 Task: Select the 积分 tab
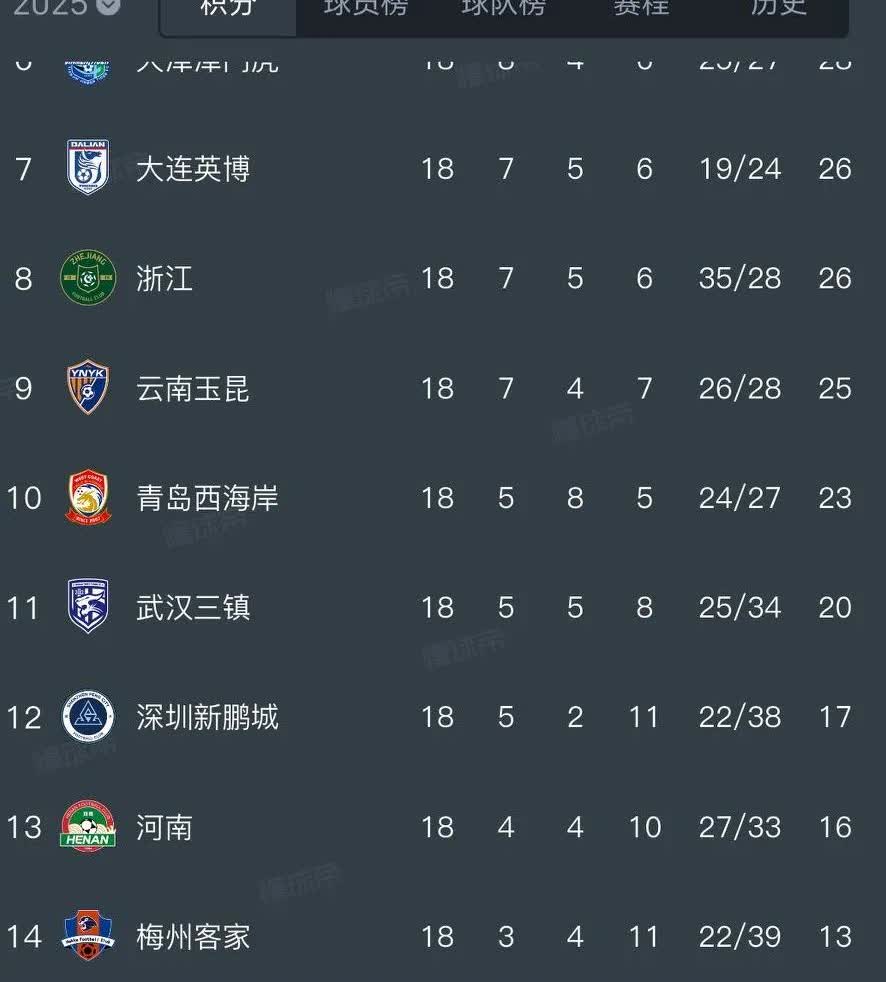pos(228,7)
